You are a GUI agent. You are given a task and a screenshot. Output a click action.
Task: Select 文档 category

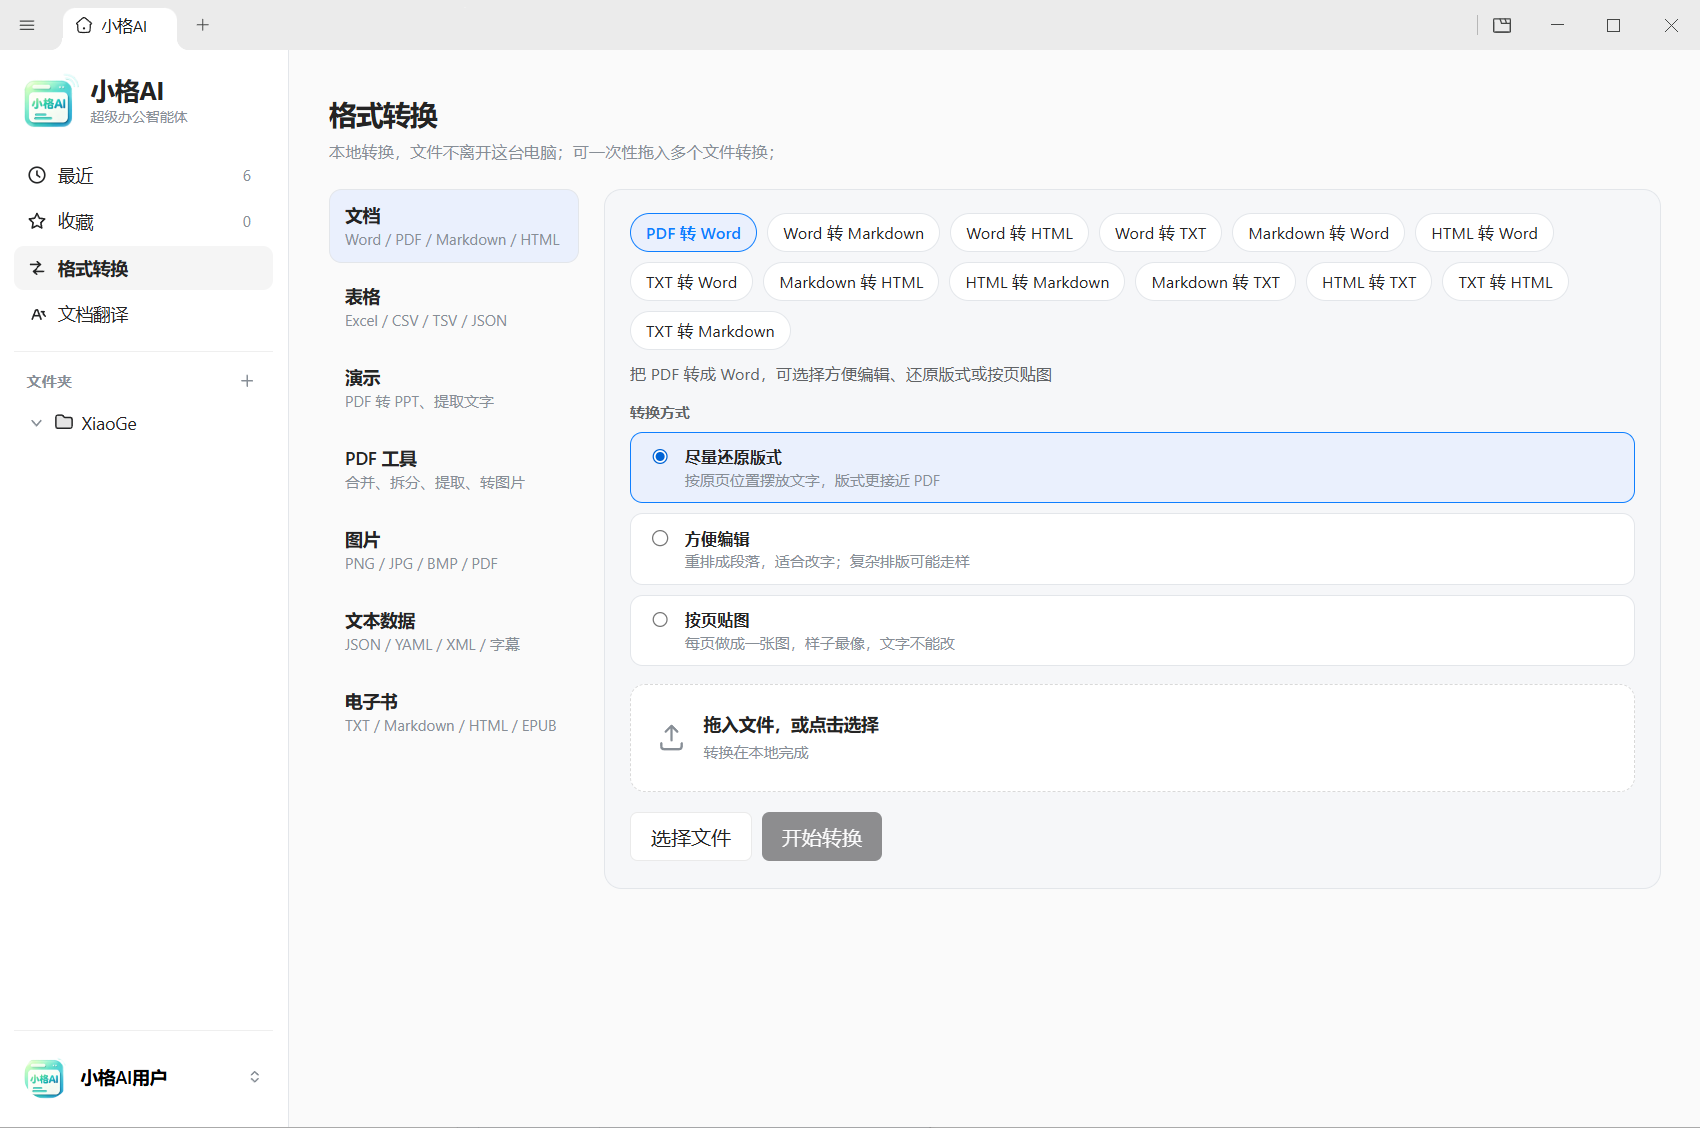pyautogui.click(x=454, y=226)
